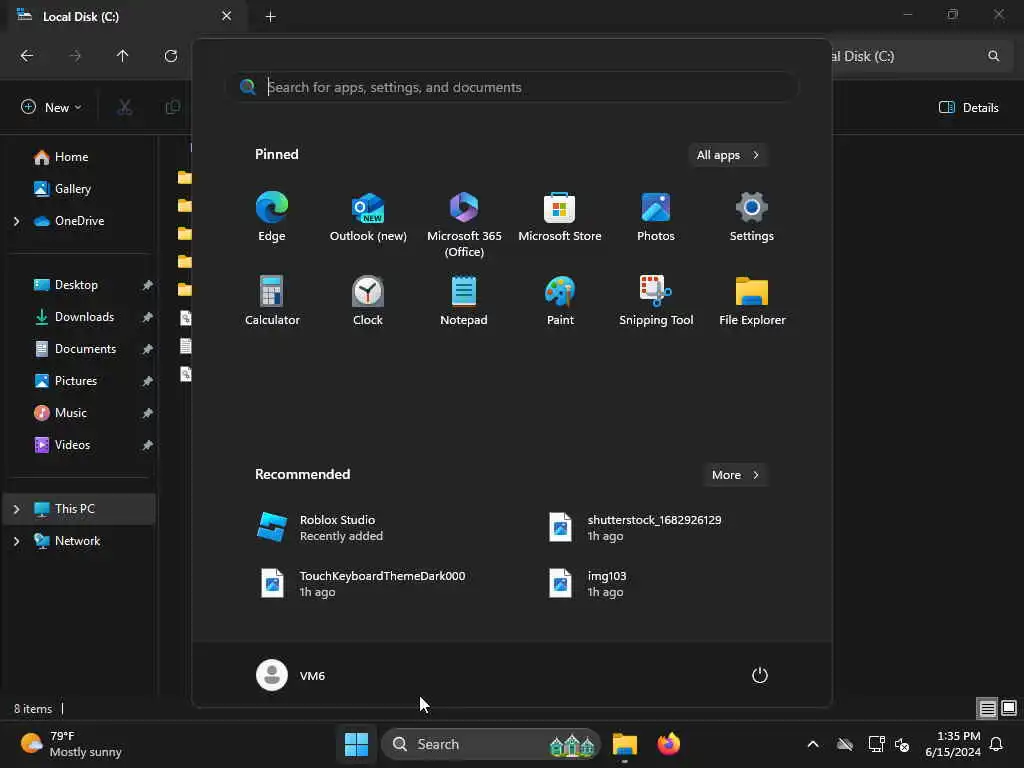Open Clock pinned app
Screen dimensions: 1024x768
[368, 300]
